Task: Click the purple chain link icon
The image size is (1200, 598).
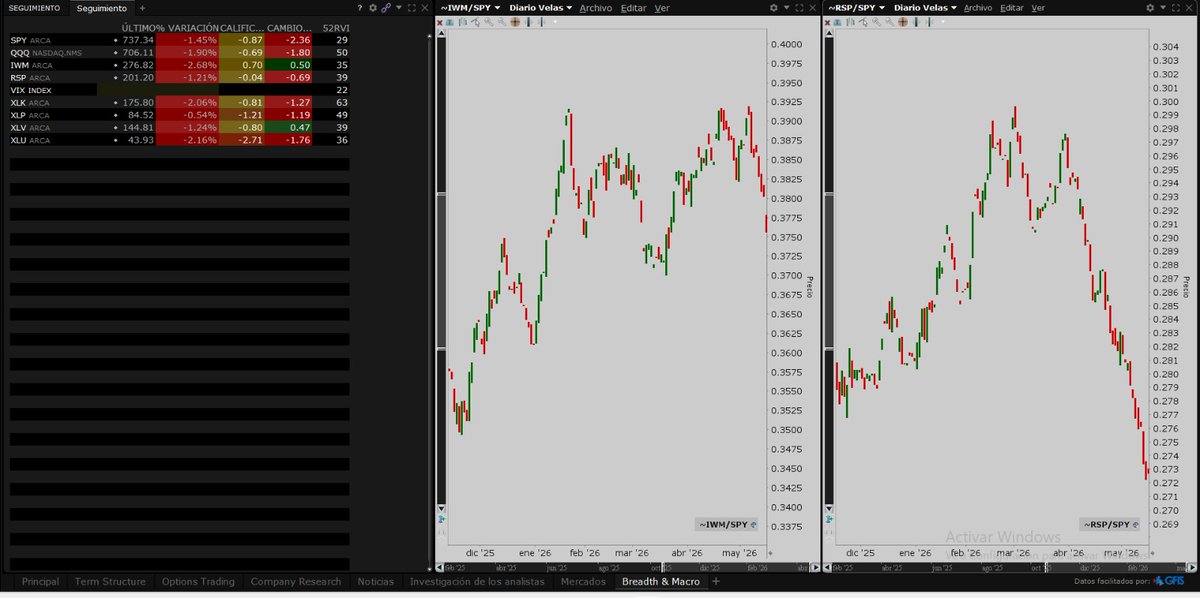Action: click(x=386, y=7)
